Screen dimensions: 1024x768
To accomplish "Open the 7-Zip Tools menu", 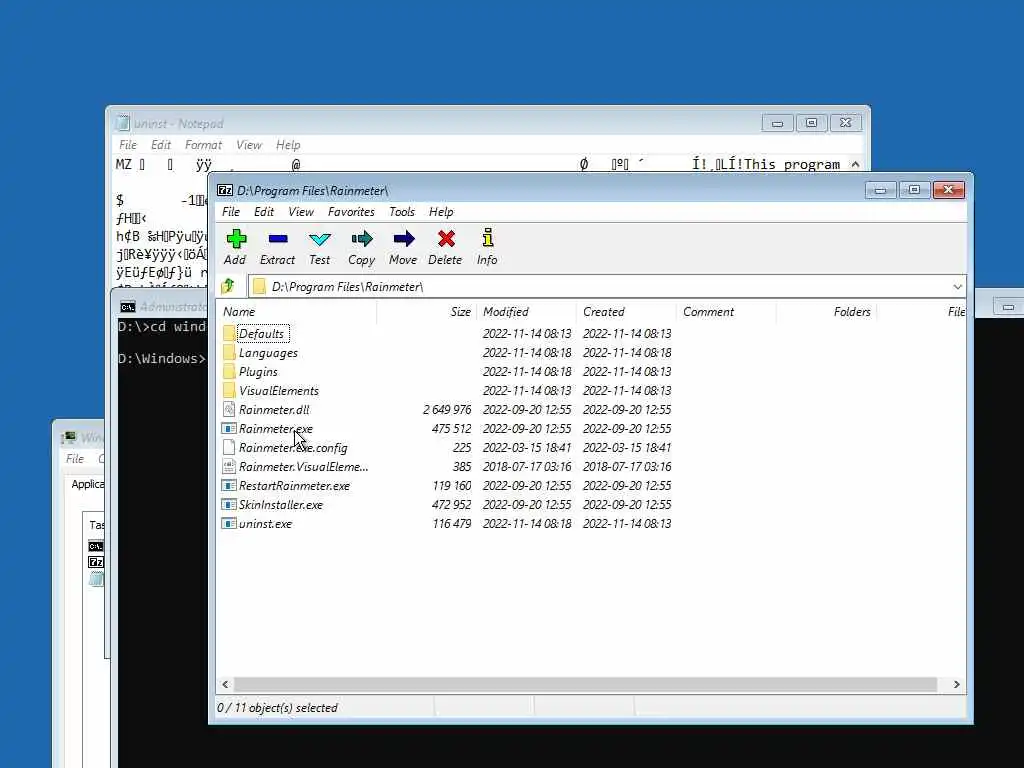I will click(402, 212).
